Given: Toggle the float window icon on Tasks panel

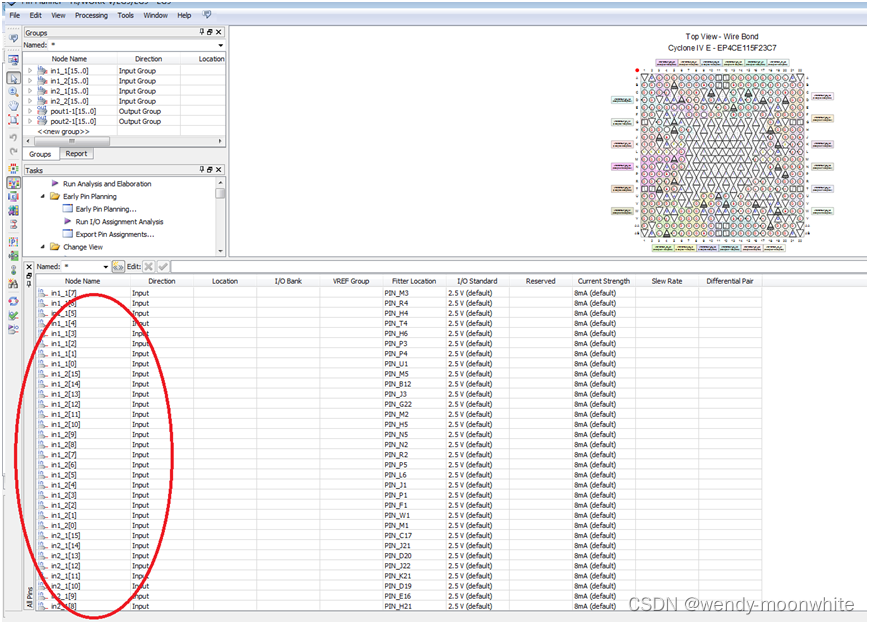Looking at the screenshot, I should pos(209,169).
